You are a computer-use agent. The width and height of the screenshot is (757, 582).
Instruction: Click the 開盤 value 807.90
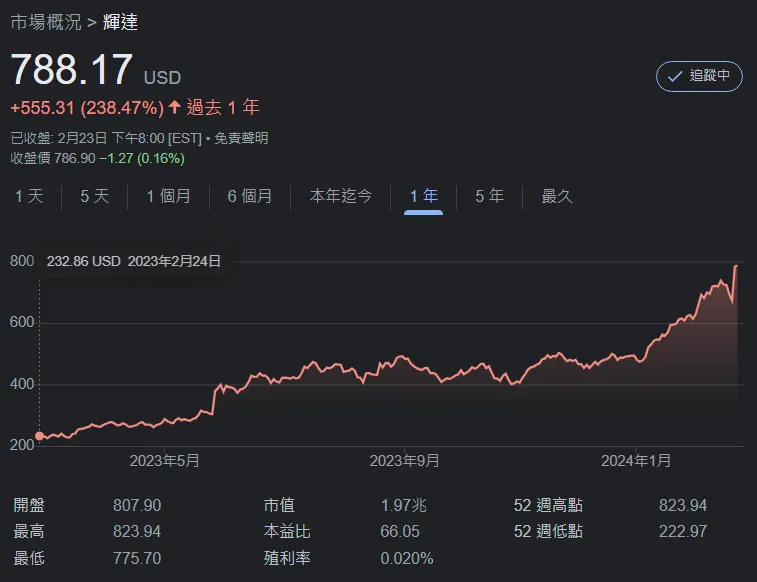click(x=137, y=505)
